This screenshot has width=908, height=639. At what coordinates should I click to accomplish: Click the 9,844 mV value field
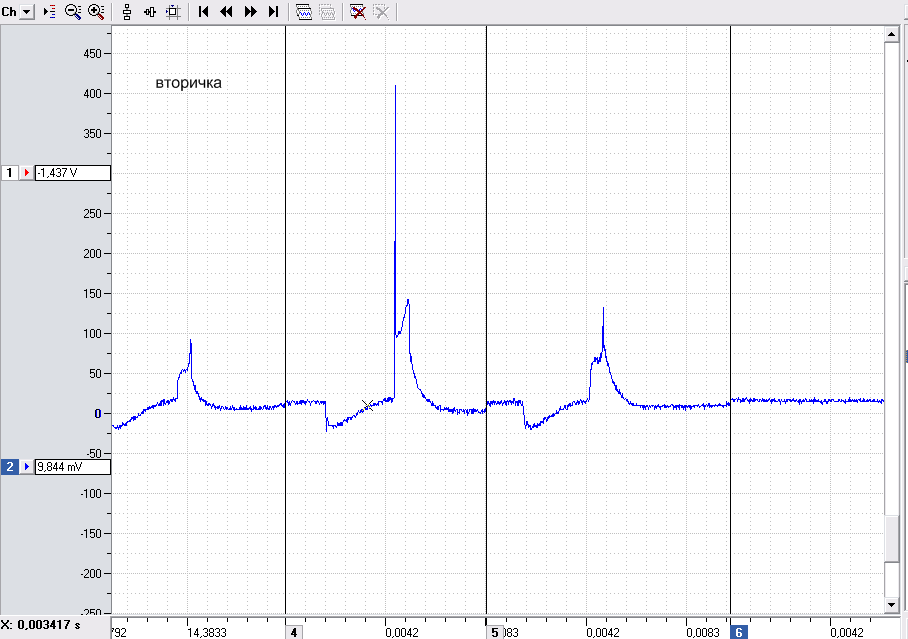[73, 466]
